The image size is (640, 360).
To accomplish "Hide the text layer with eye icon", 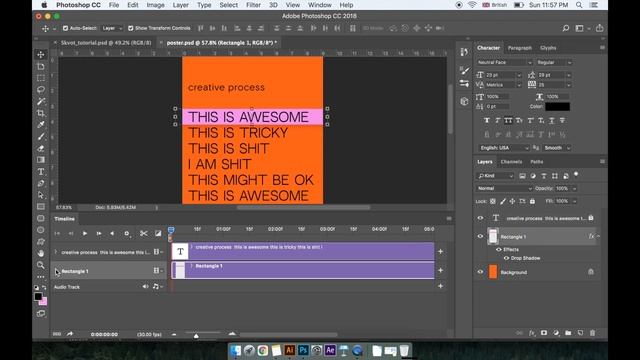I will point(480,218).
